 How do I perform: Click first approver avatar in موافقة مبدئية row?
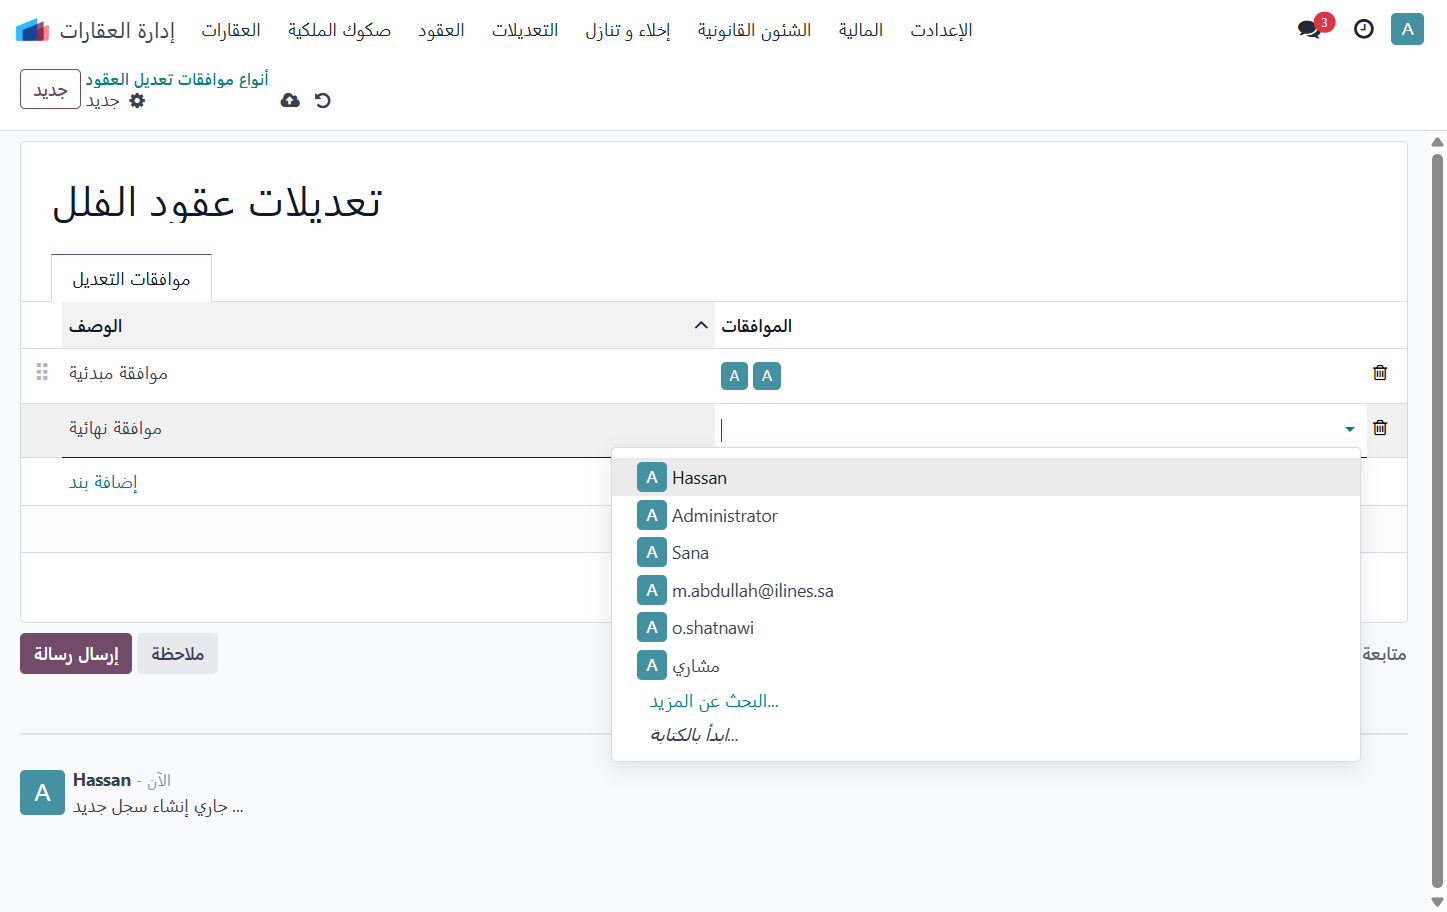coord(734,376)
